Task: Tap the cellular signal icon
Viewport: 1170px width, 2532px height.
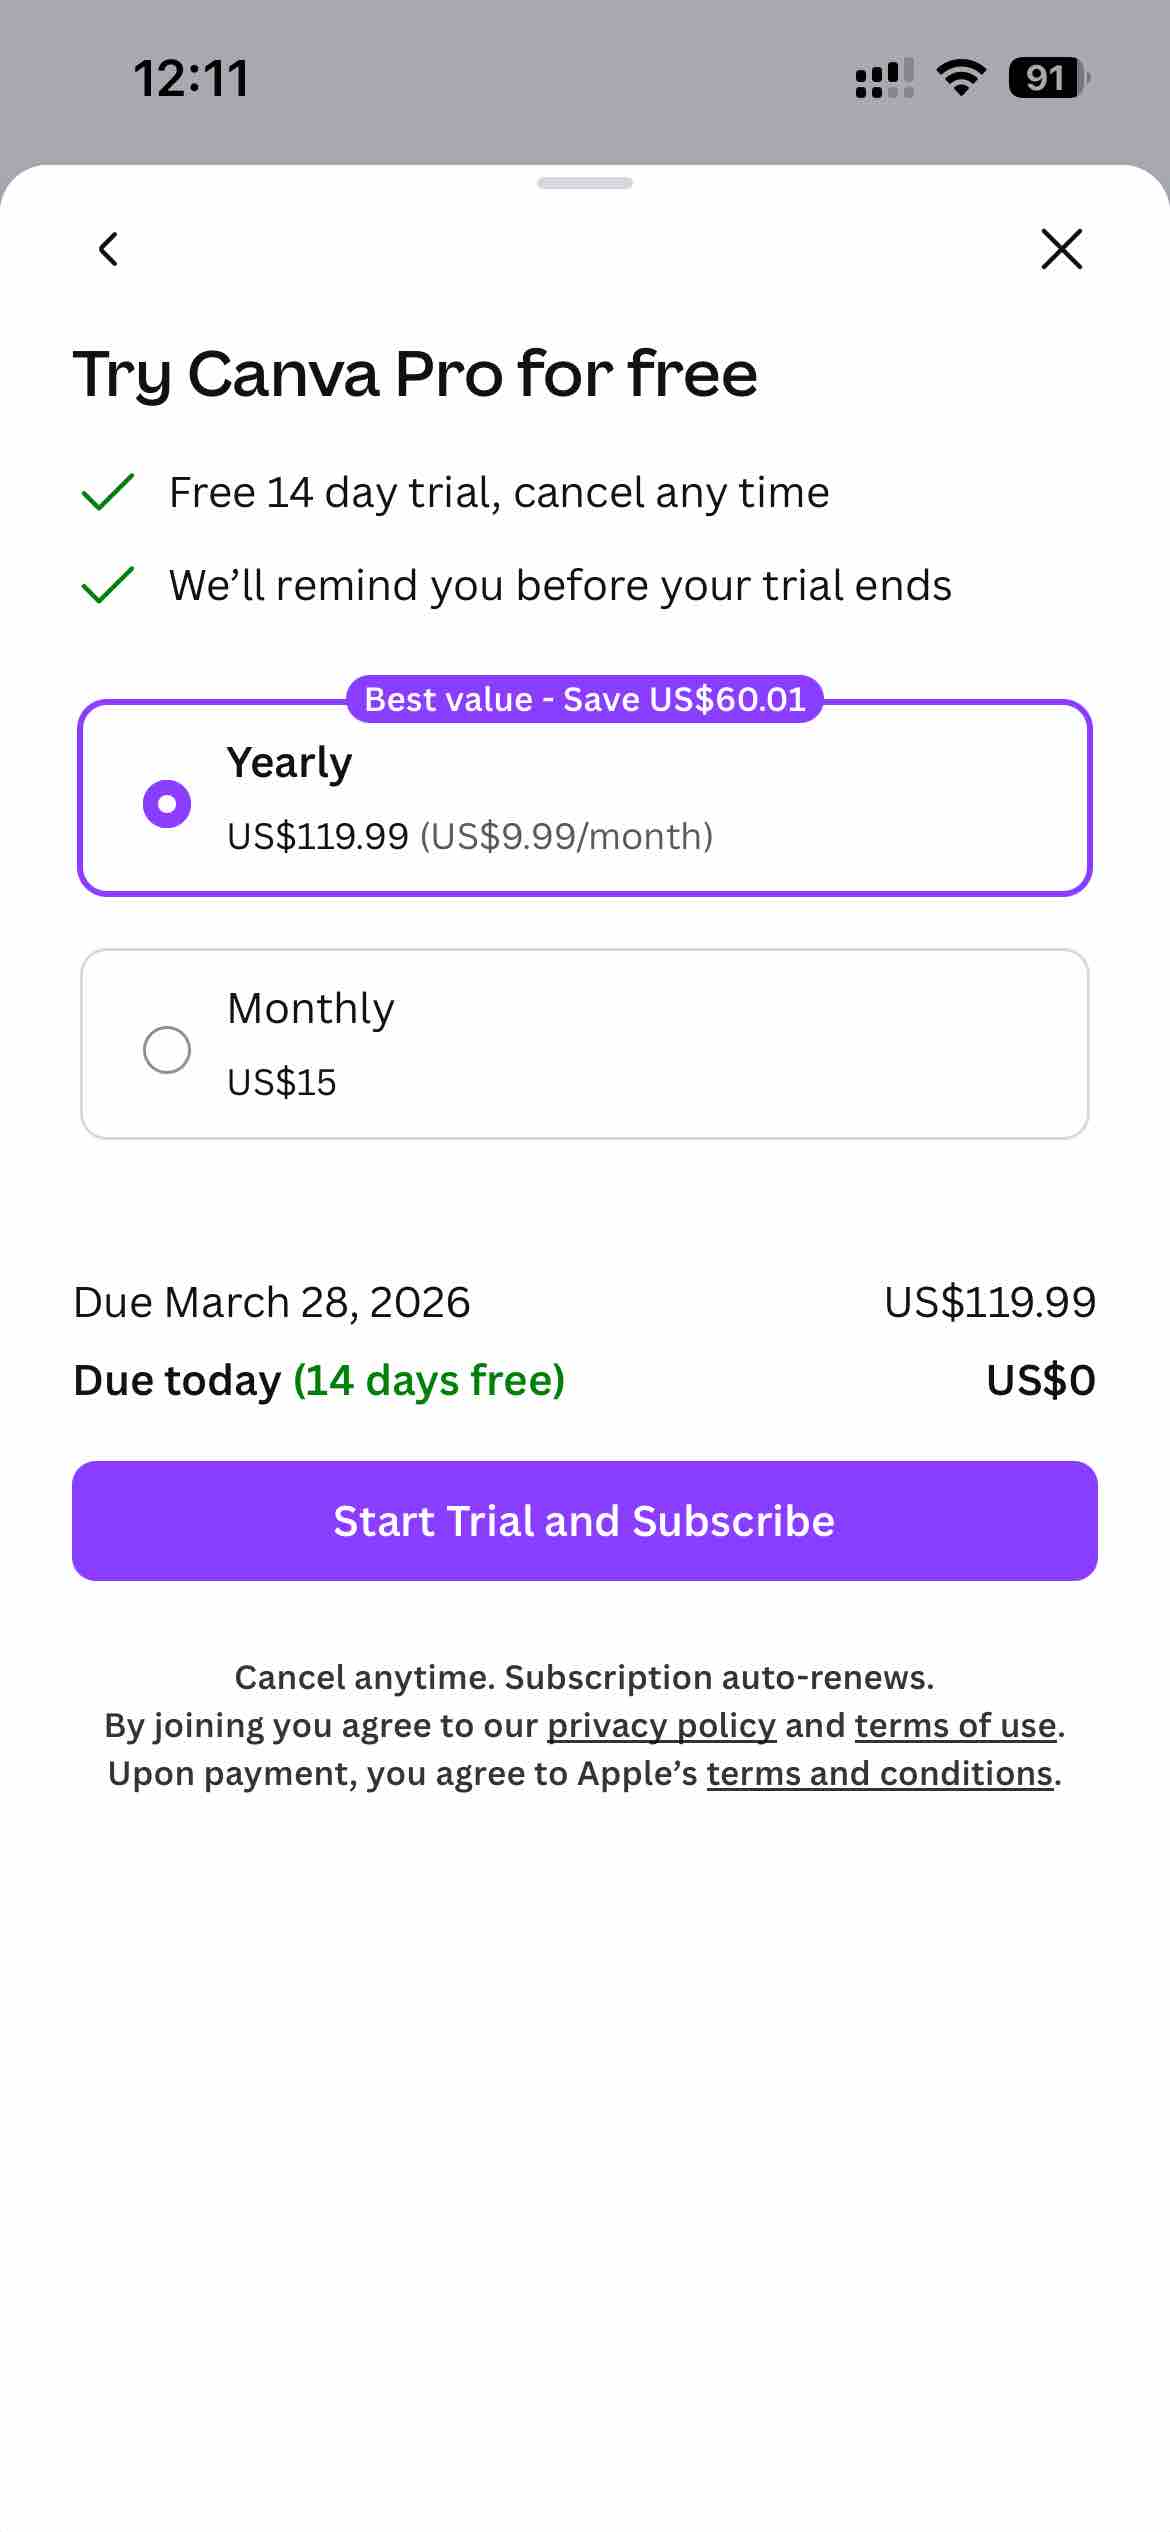Action: [884, 78]
